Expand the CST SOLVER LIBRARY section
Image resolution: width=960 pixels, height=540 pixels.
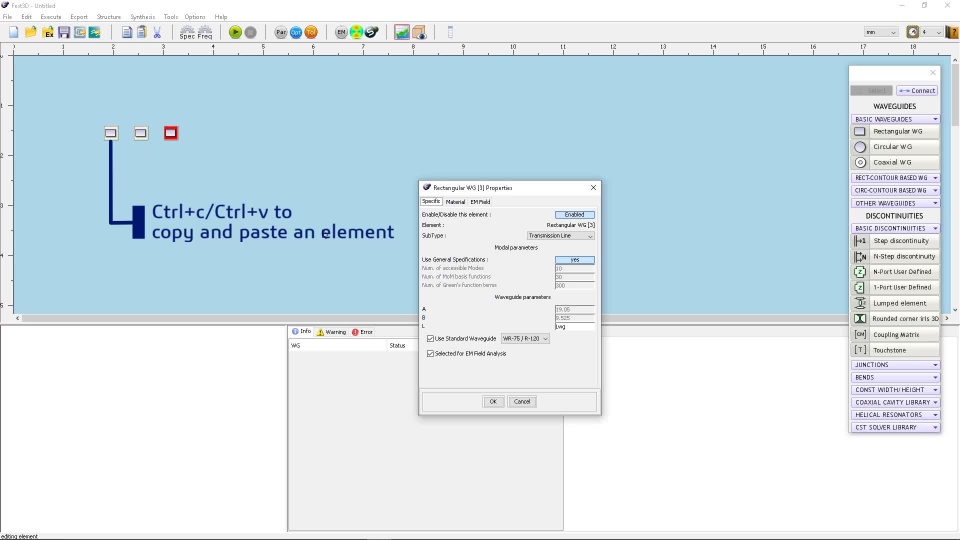895,427
